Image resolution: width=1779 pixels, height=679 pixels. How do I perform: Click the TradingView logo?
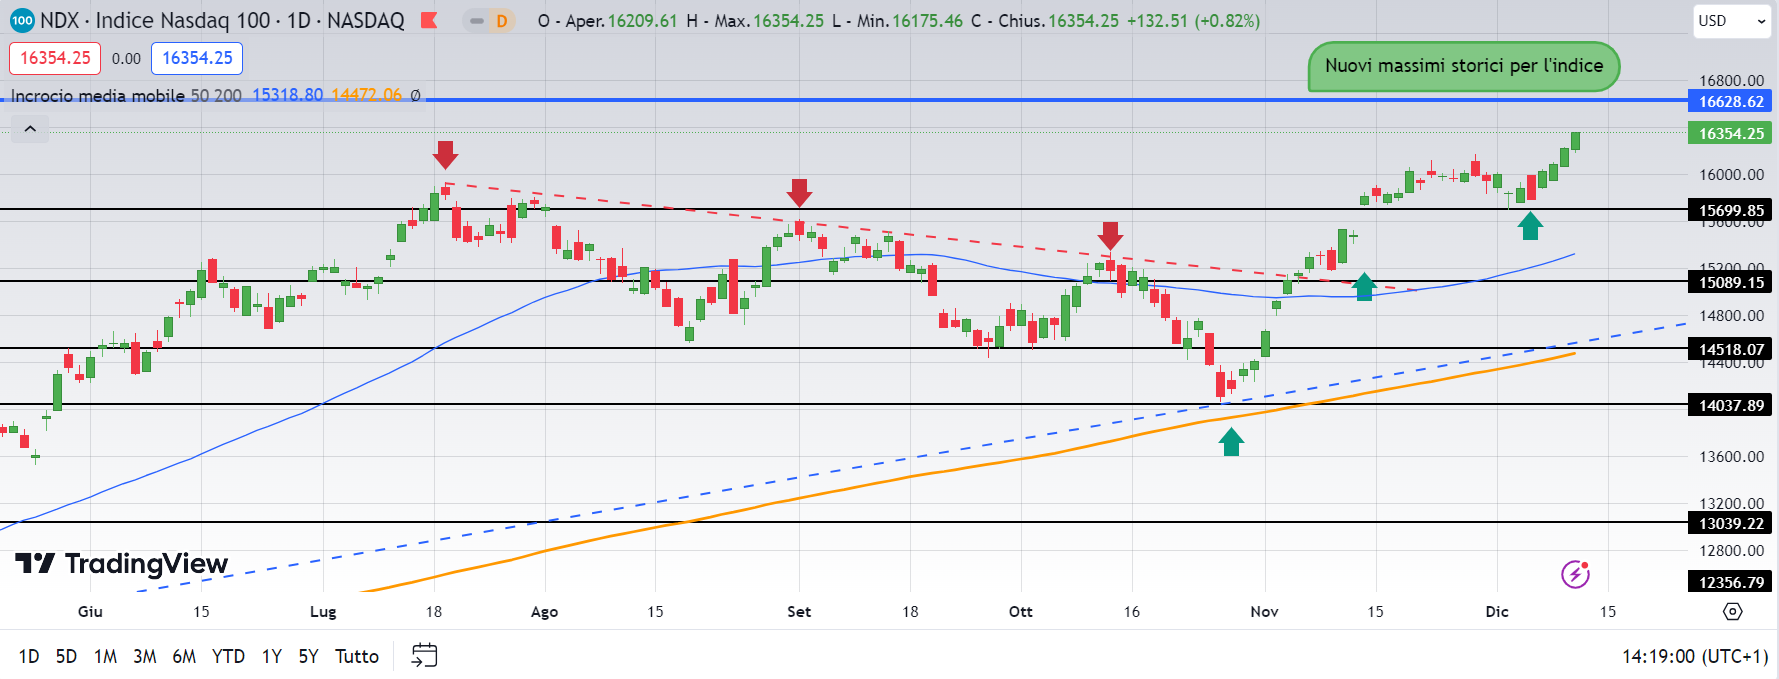[122, 564]
